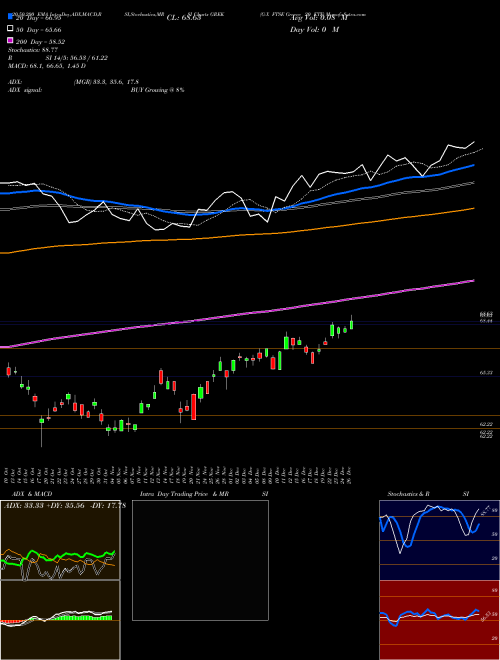500x660 pixels.
Task: Click the white 50 Day legend swatch
Action: 11,29
